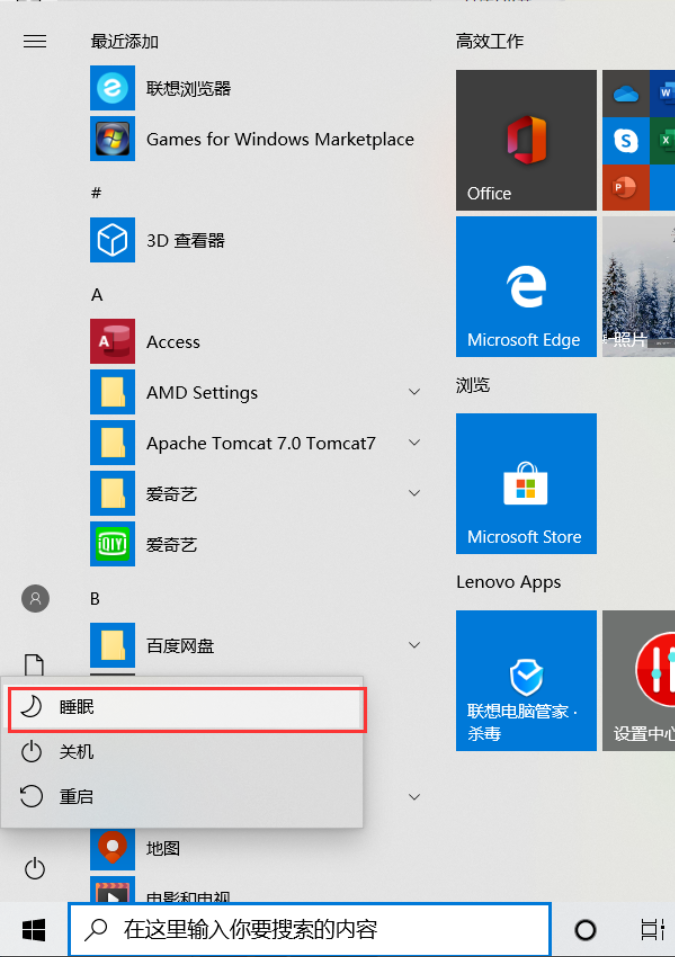Open Cortana circle on taskbar
Screen dimensions: 675x957
[x=585, y=930]
